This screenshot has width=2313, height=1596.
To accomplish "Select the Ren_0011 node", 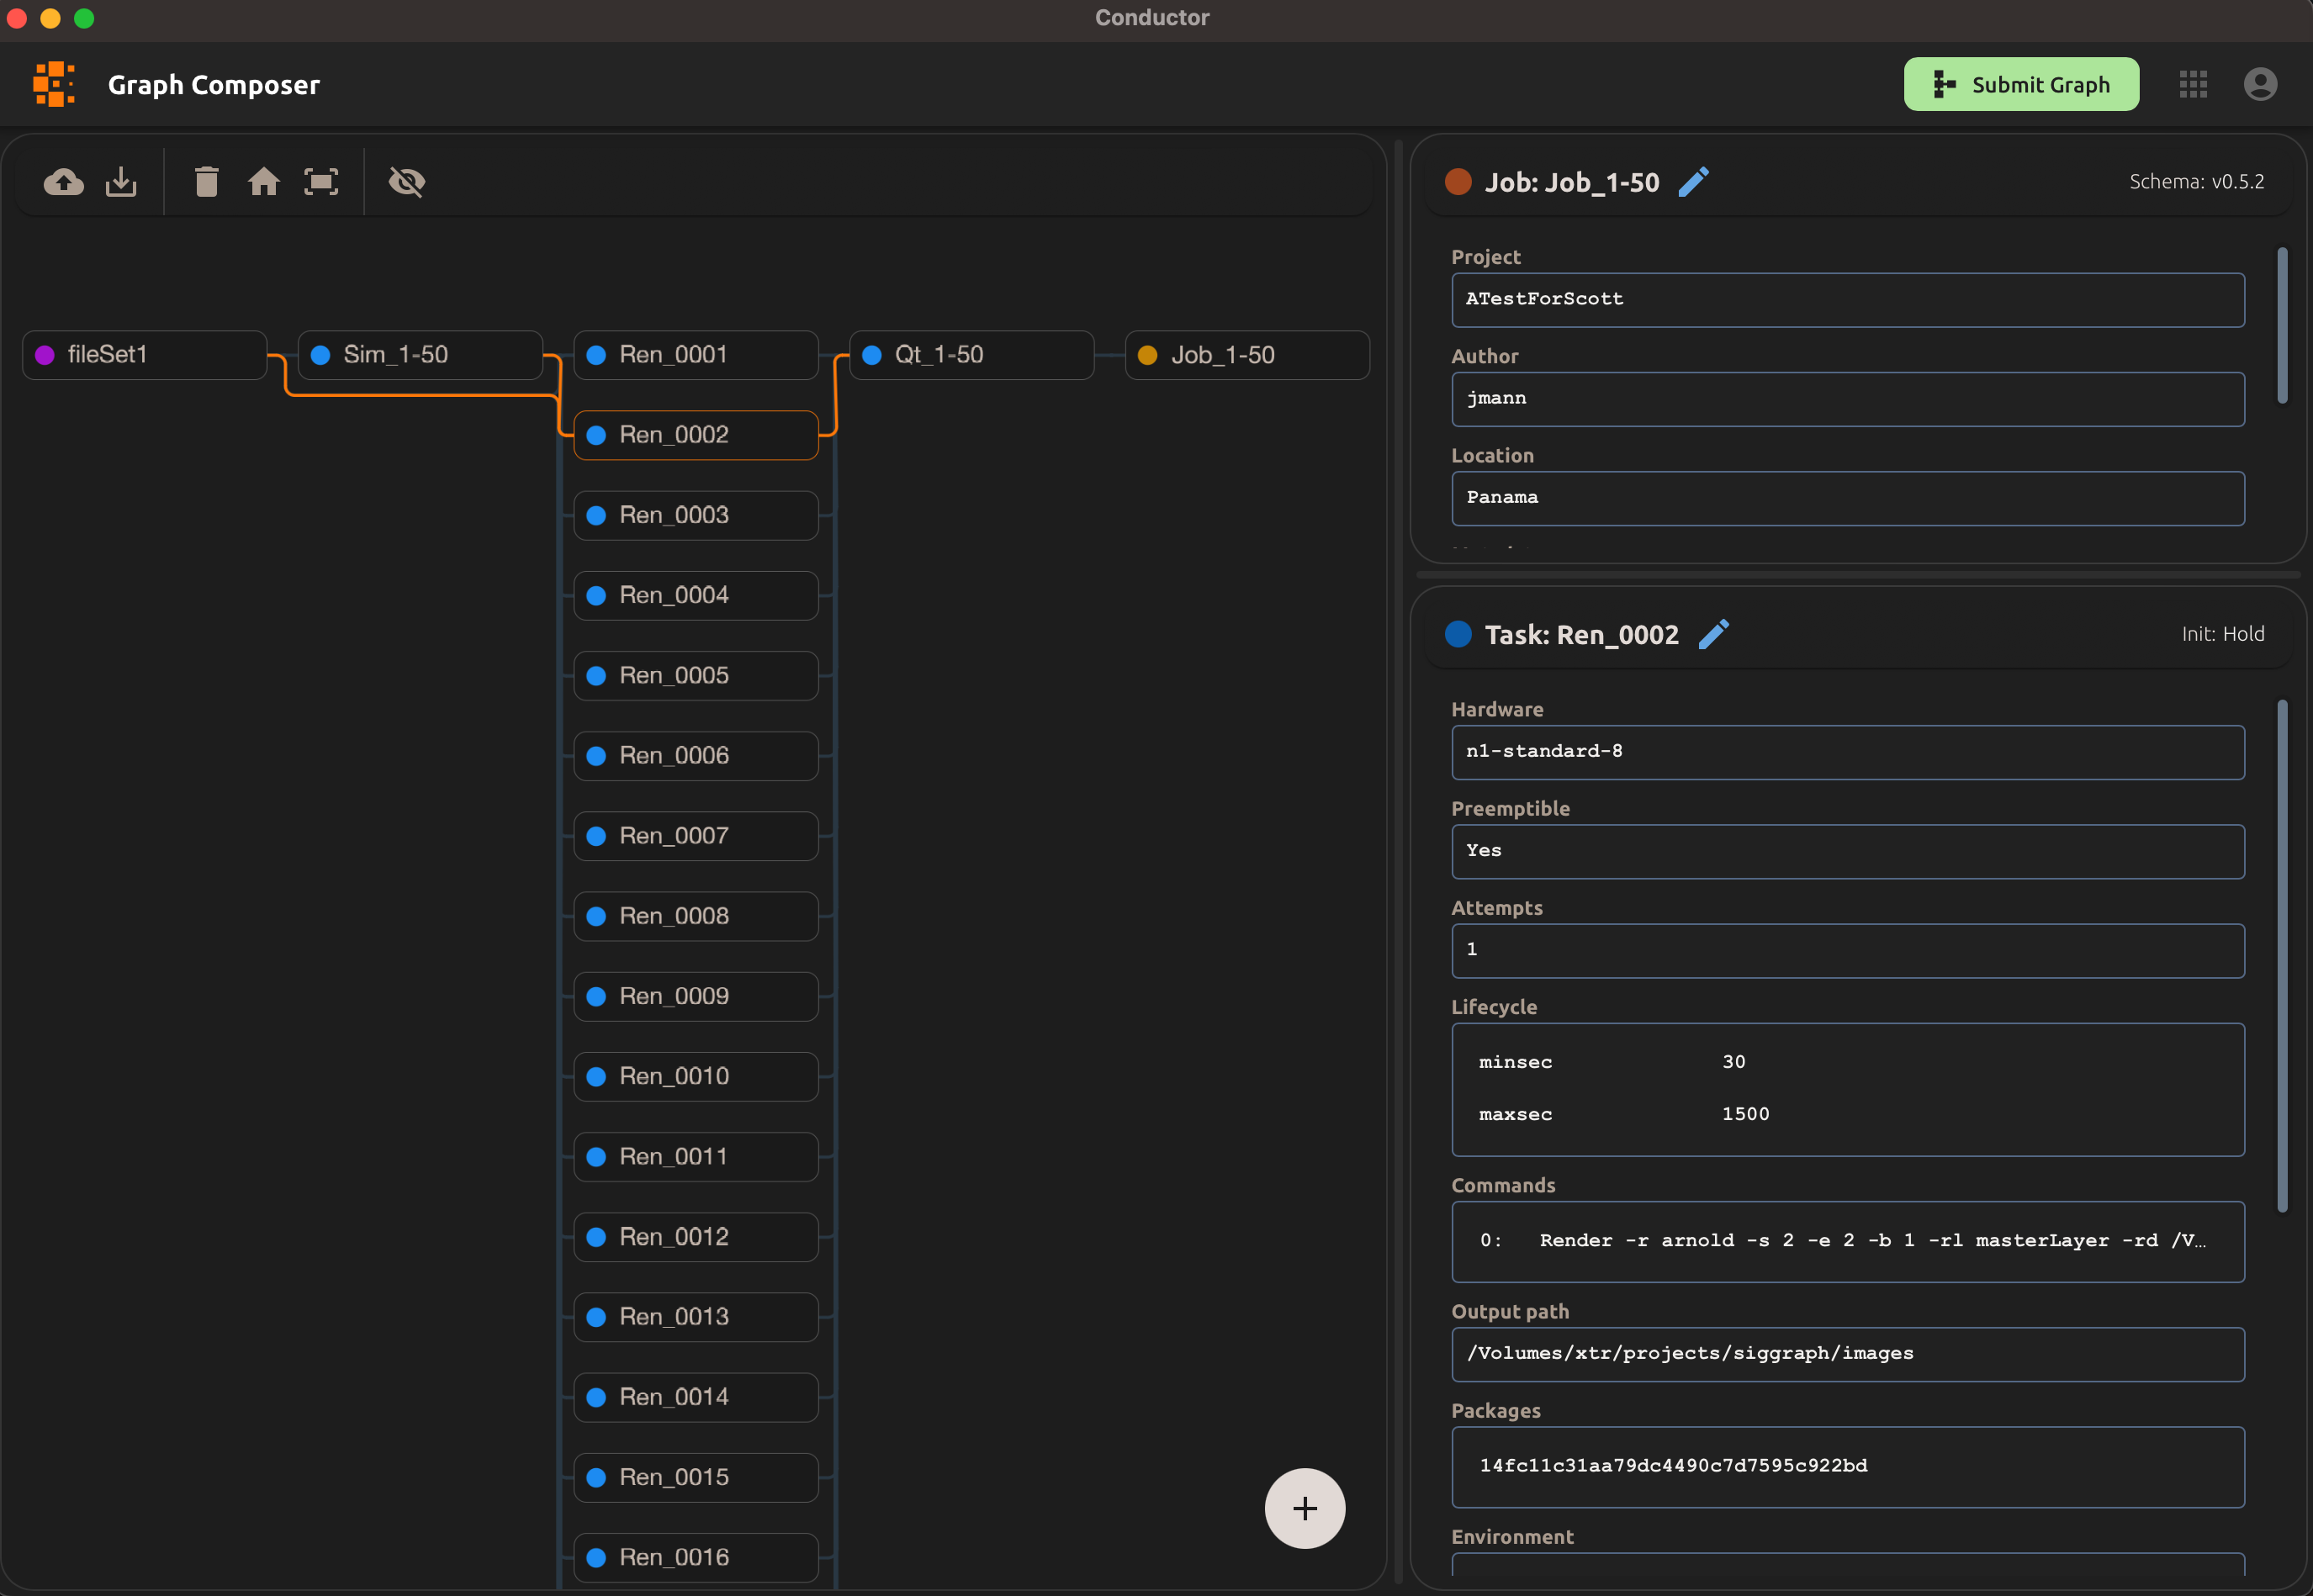I will point(696,1156).
